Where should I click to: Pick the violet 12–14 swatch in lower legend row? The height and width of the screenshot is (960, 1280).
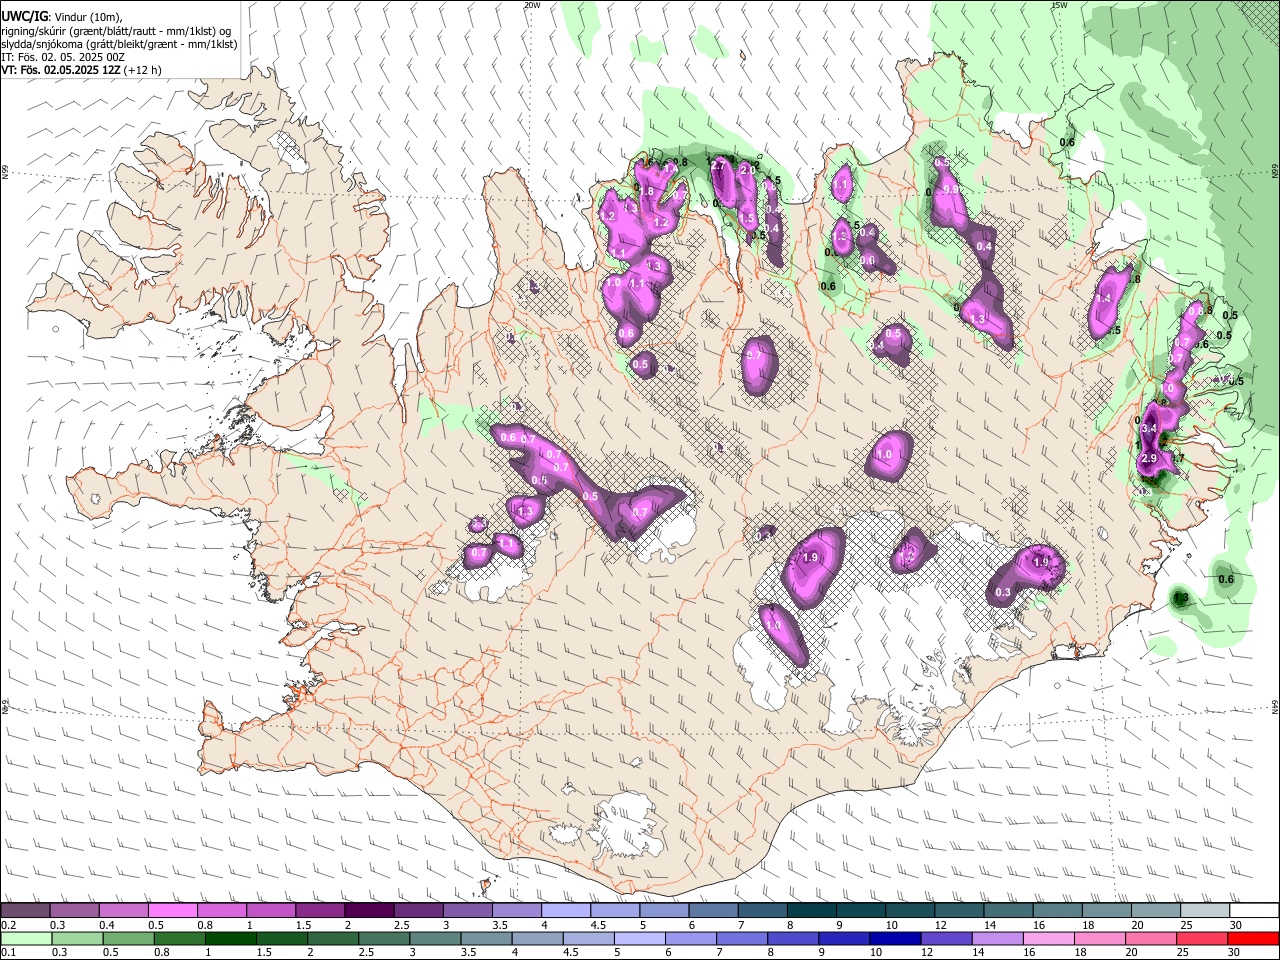tap(946, 938)
